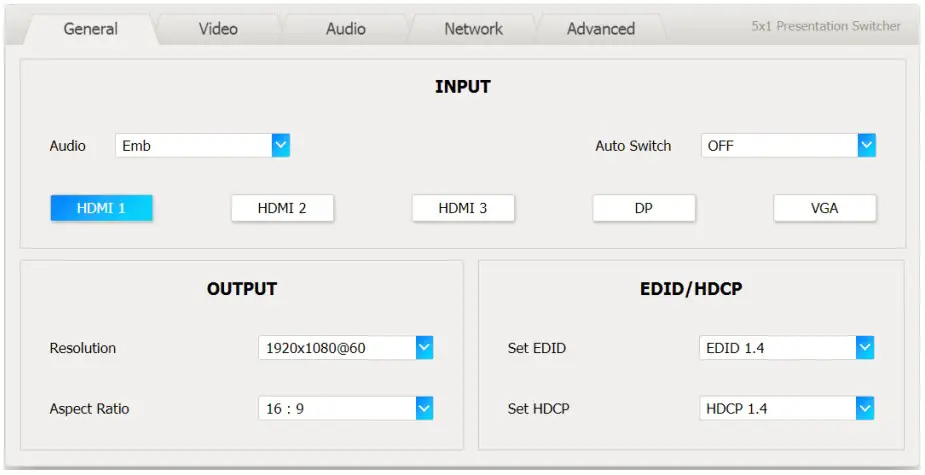Switch to the Video tab

[x=218, y=29]
